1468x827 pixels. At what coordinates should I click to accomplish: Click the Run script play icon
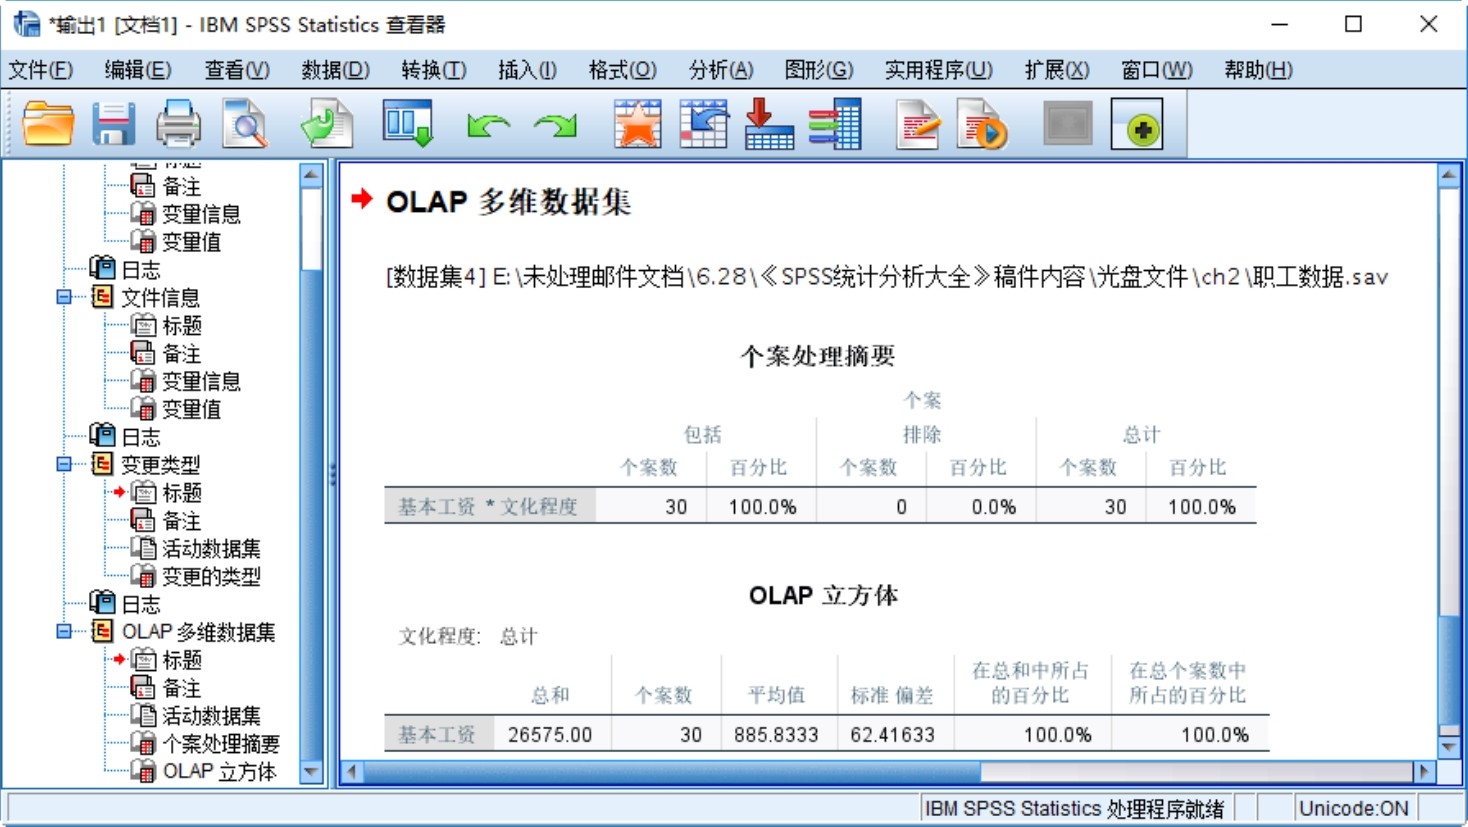click(982, 125)
